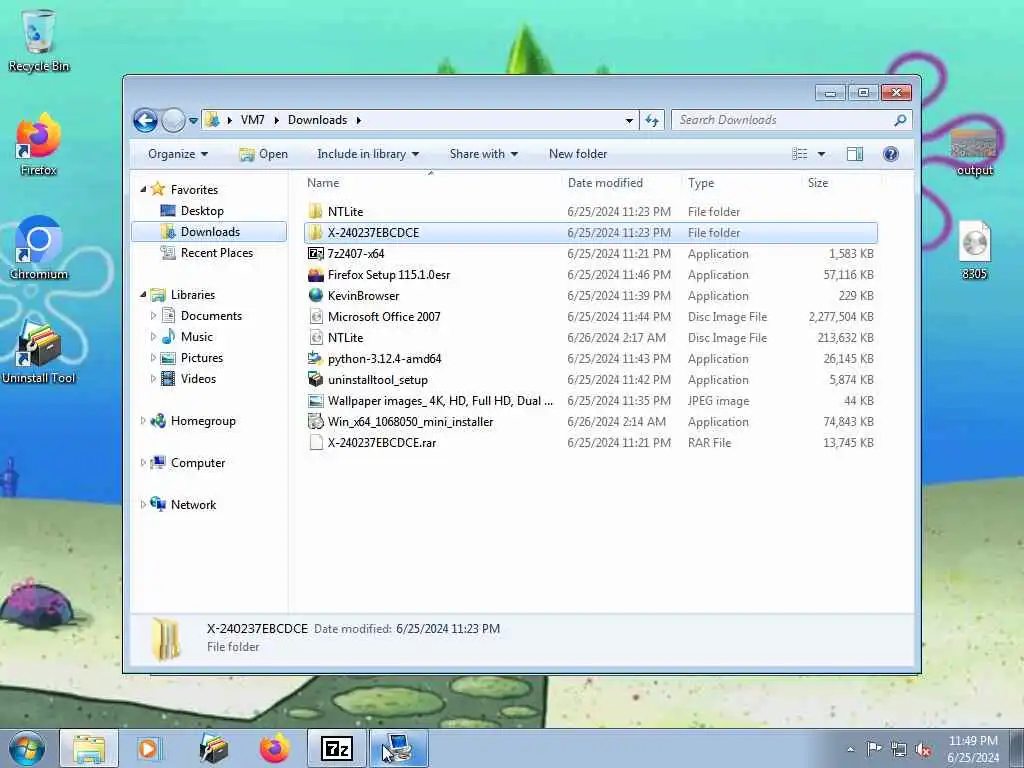
Task: Open 7-Zip from the taskbar
Action: (x=337, y=748)
